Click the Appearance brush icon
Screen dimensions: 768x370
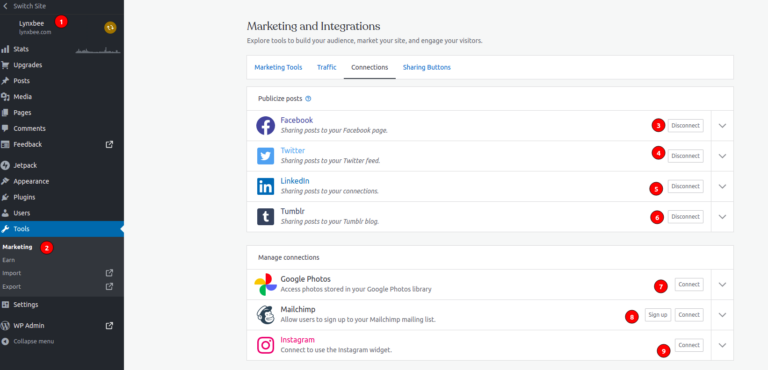(5, 181)
